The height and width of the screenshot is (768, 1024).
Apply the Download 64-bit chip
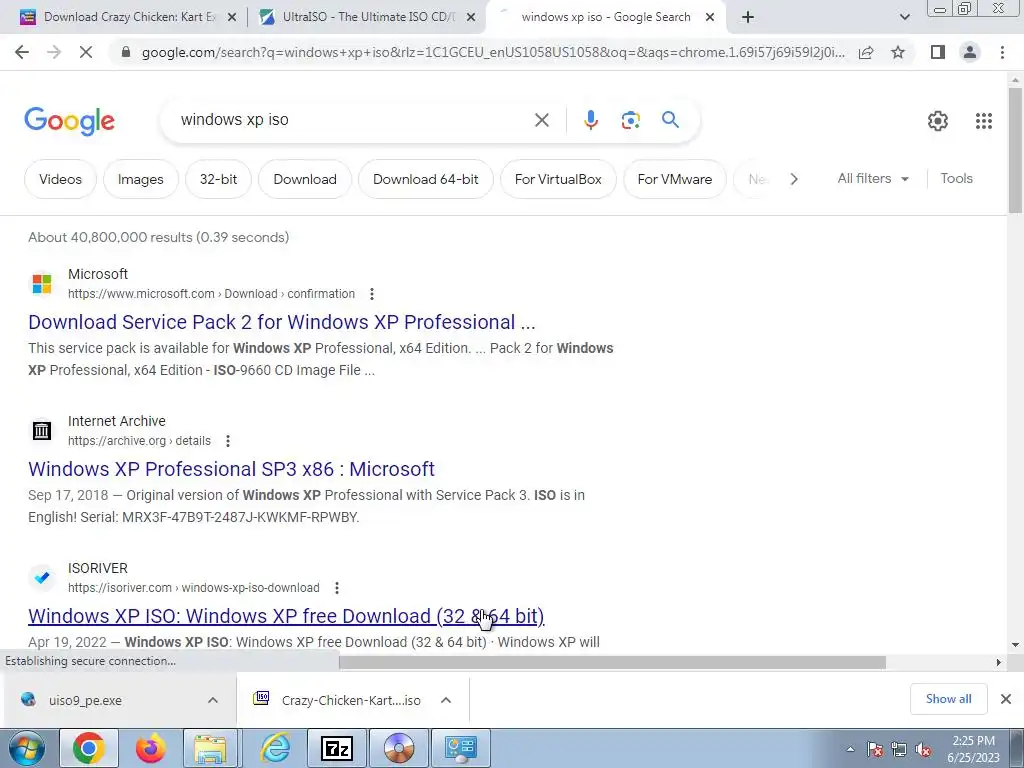click(426, 179)
